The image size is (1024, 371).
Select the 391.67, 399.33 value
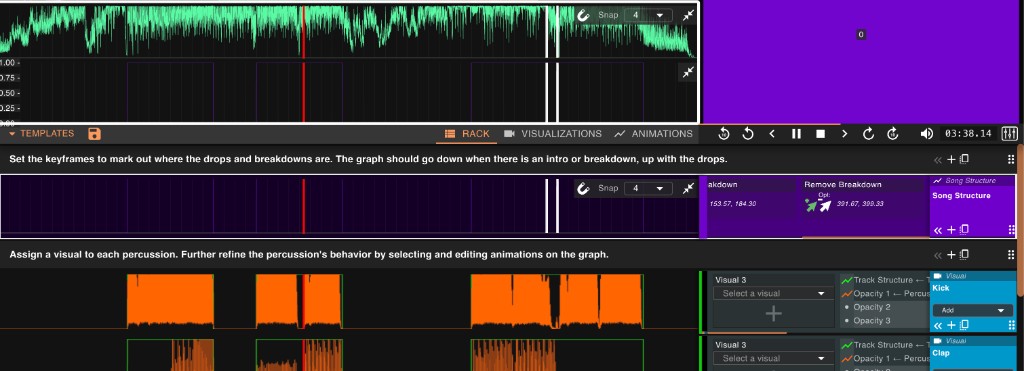coord(860,204)
